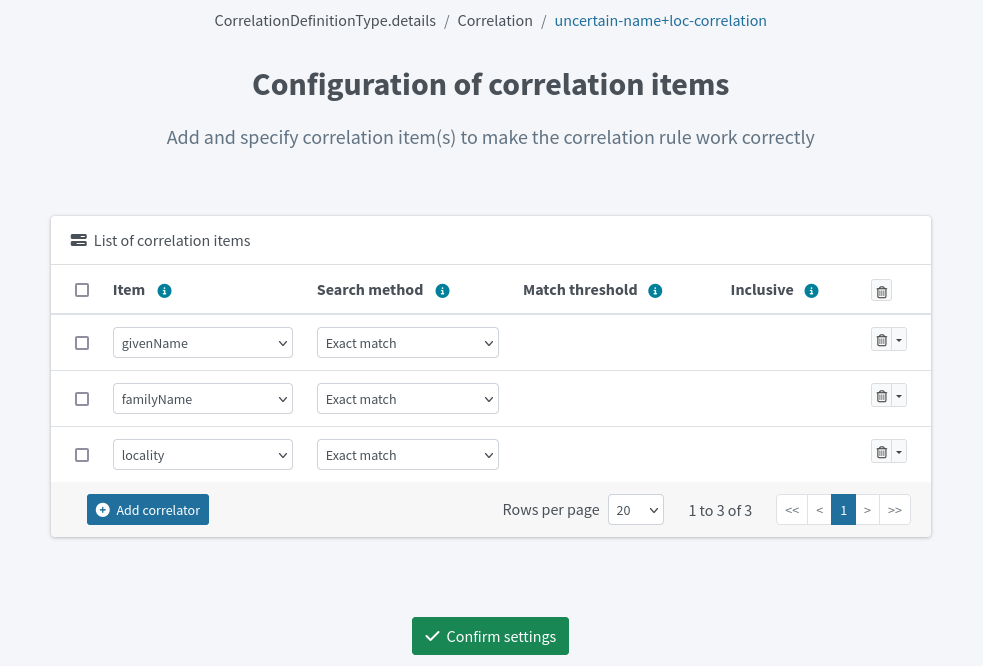Click the Confirm settings button
The height and width of the screenshot is (666, 983).
coord(490,636)
